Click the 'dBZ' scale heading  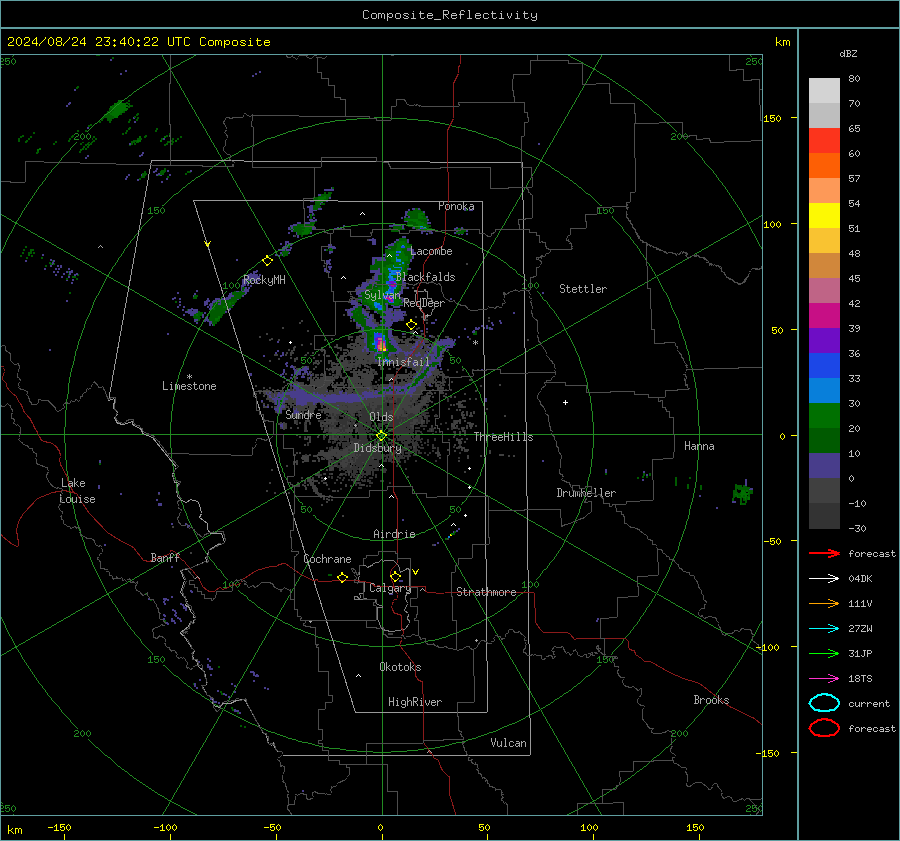848,53
